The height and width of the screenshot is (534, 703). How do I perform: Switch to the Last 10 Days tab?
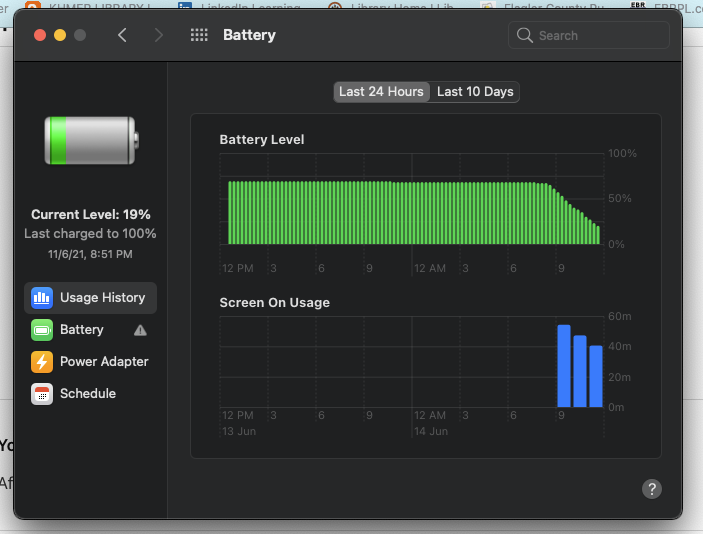tap(475, 92)
